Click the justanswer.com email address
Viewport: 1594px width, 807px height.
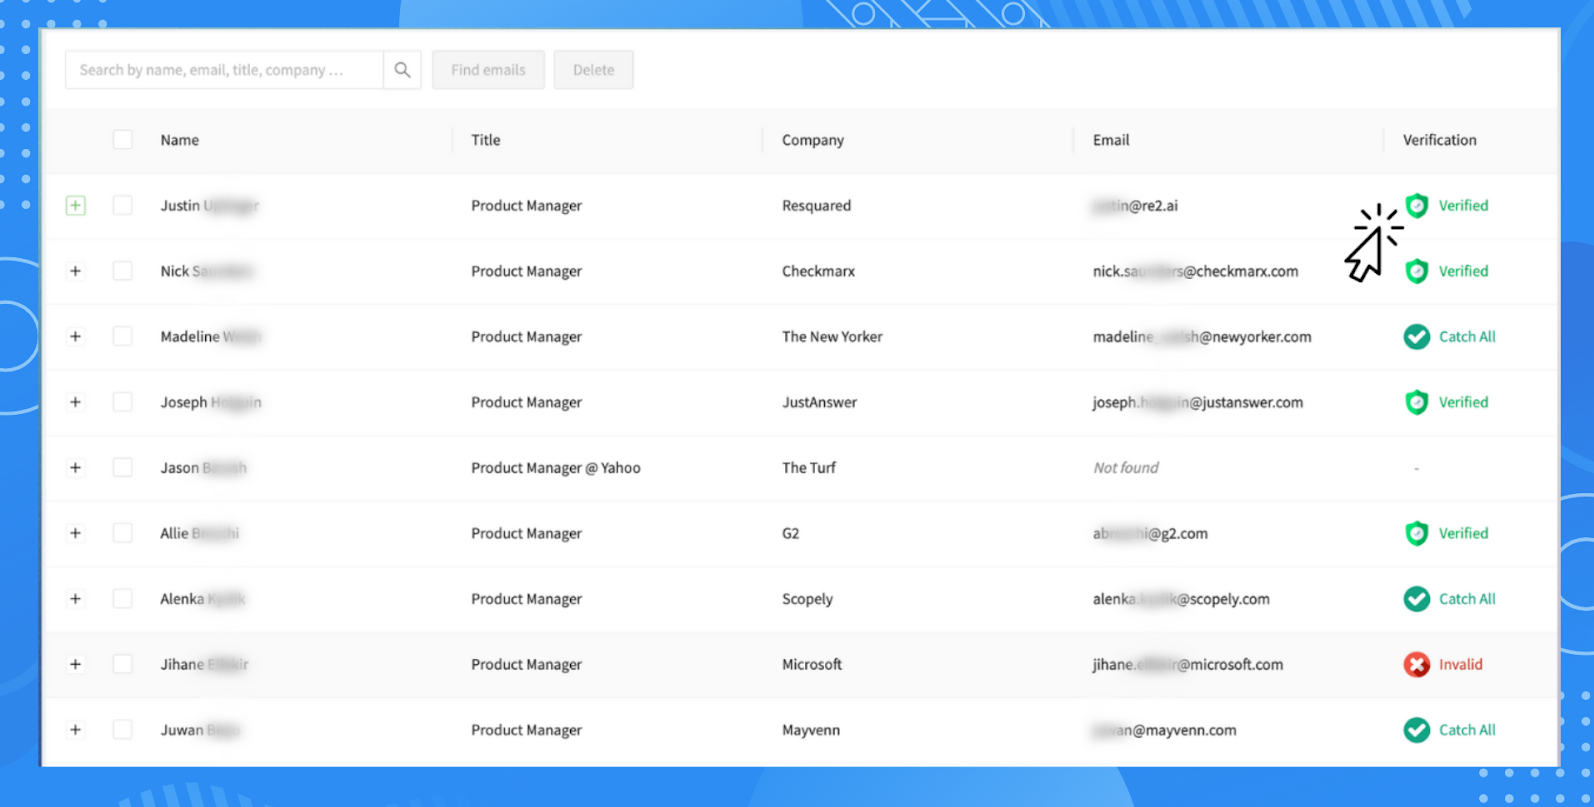(1198, 402)
